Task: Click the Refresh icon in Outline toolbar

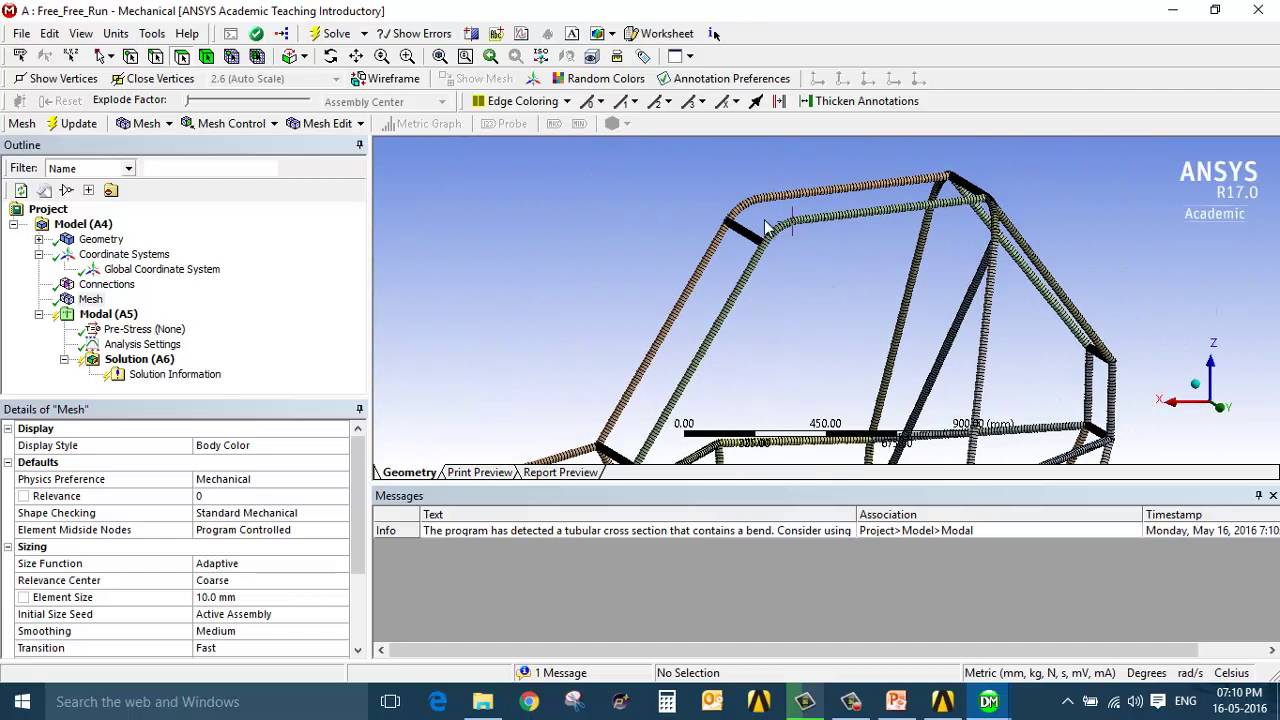Action: [21, 190]
